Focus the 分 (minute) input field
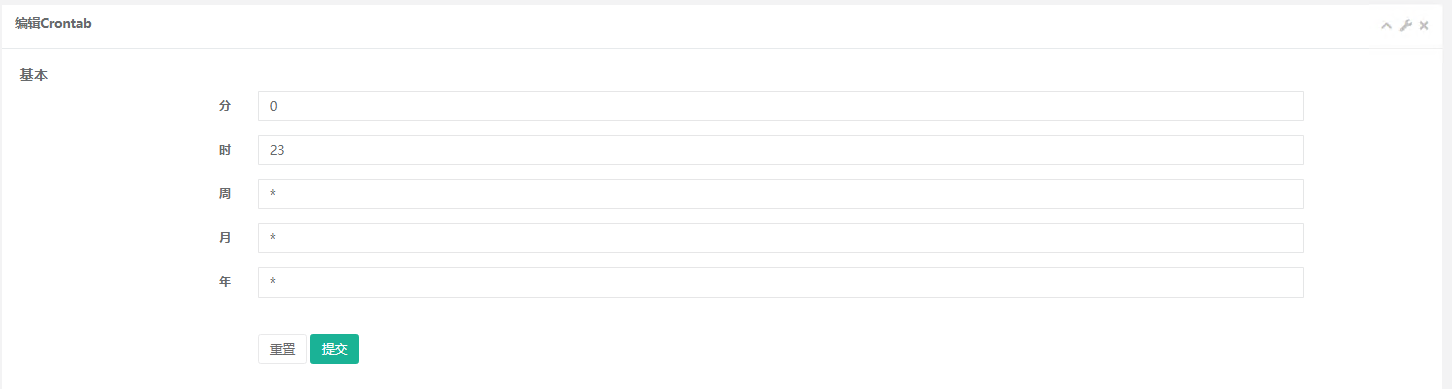The width and height of the screenshot is (1452, 389). click(780, 106)
